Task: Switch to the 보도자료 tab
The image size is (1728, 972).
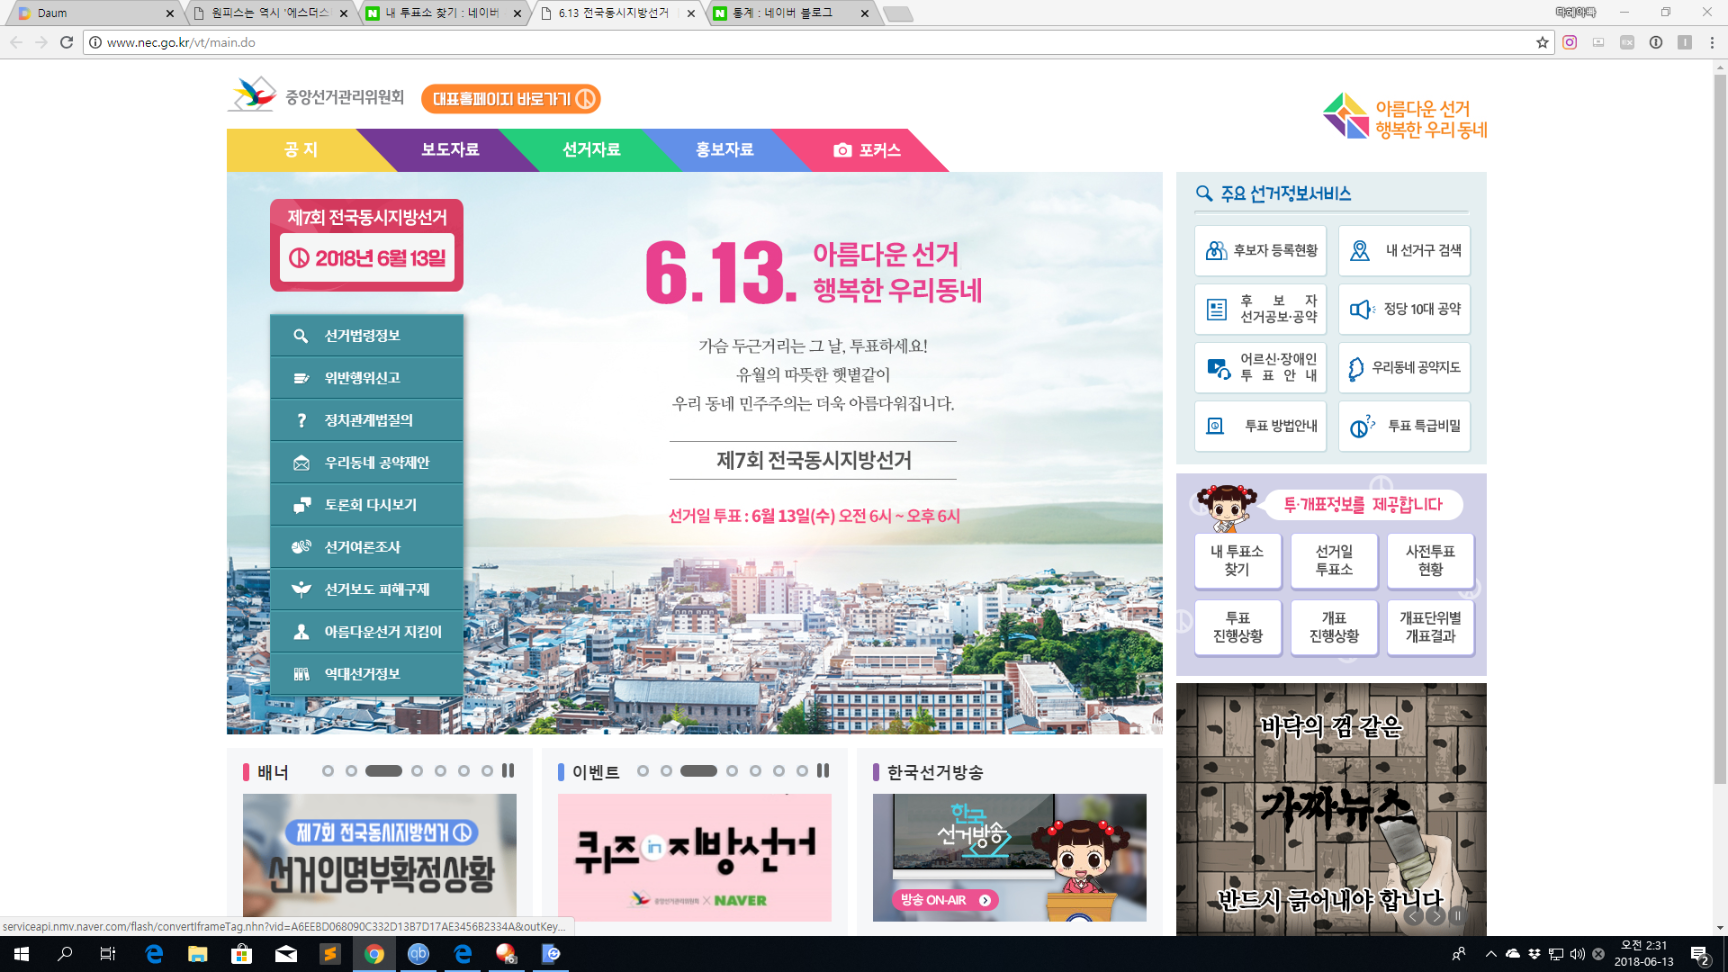Action: (450, 150)
